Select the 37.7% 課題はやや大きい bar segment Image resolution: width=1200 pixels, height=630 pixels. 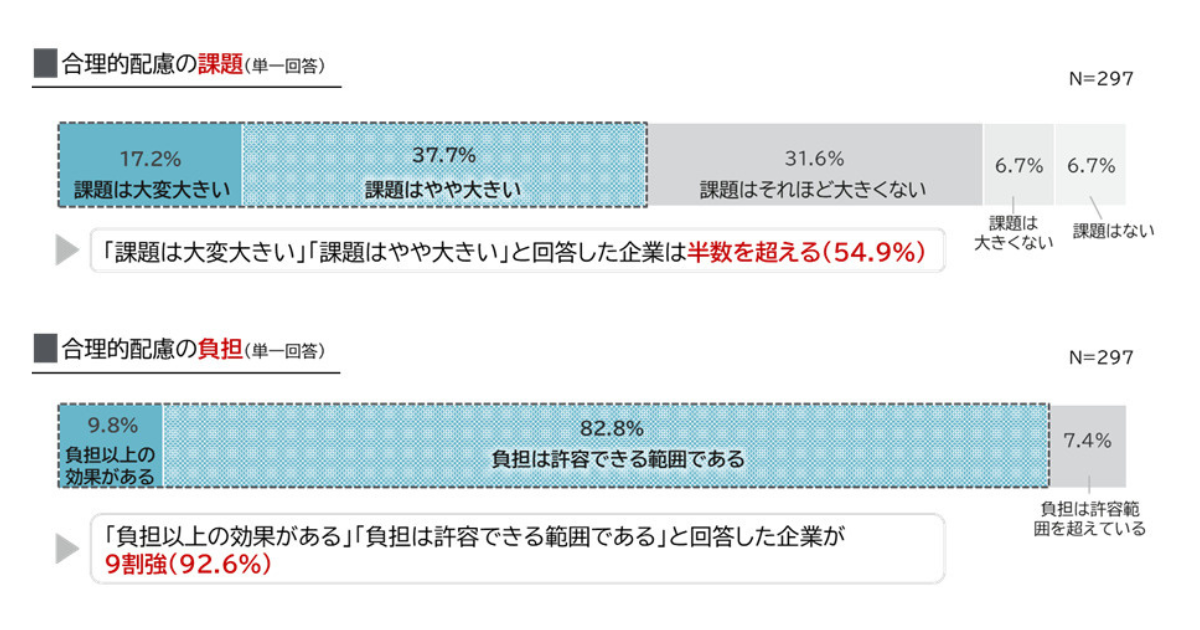[444, 165]
